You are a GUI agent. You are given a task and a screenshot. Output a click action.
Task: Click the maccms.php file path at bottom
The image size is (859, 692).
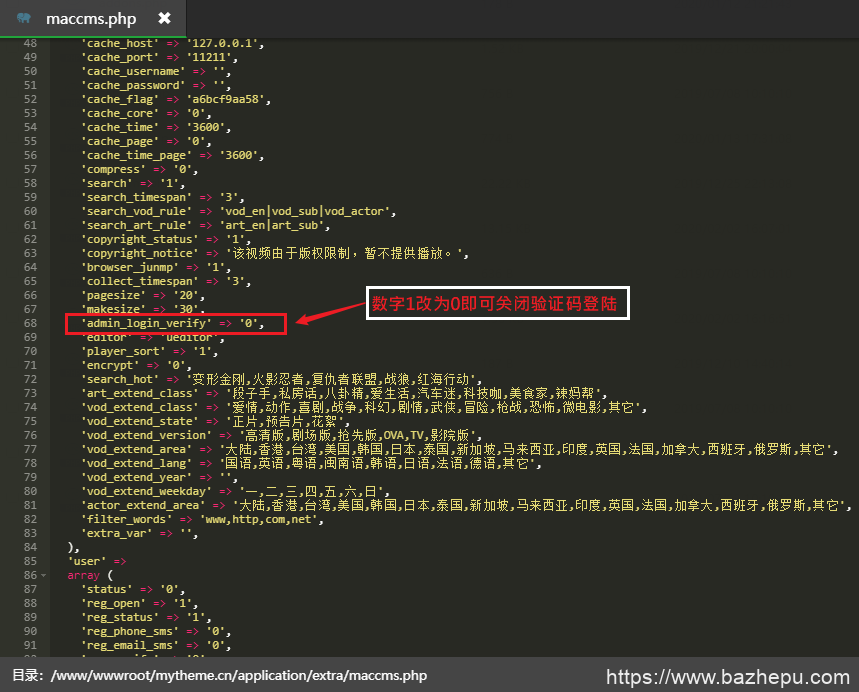[x=238, y=676]
